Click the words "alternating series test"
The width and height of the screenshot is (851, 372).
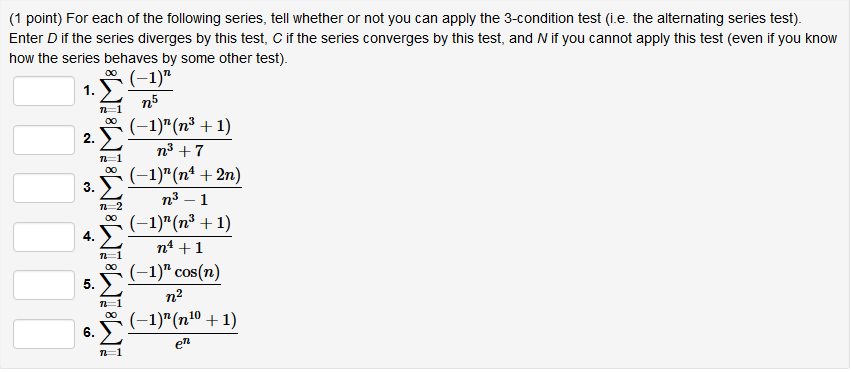click(x=727, y=19)
